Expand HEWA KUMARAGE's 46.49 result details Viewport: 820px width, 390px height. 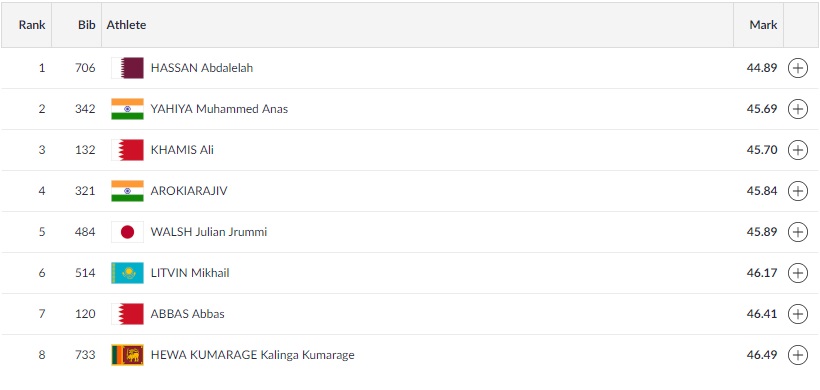tap(798, 355)
